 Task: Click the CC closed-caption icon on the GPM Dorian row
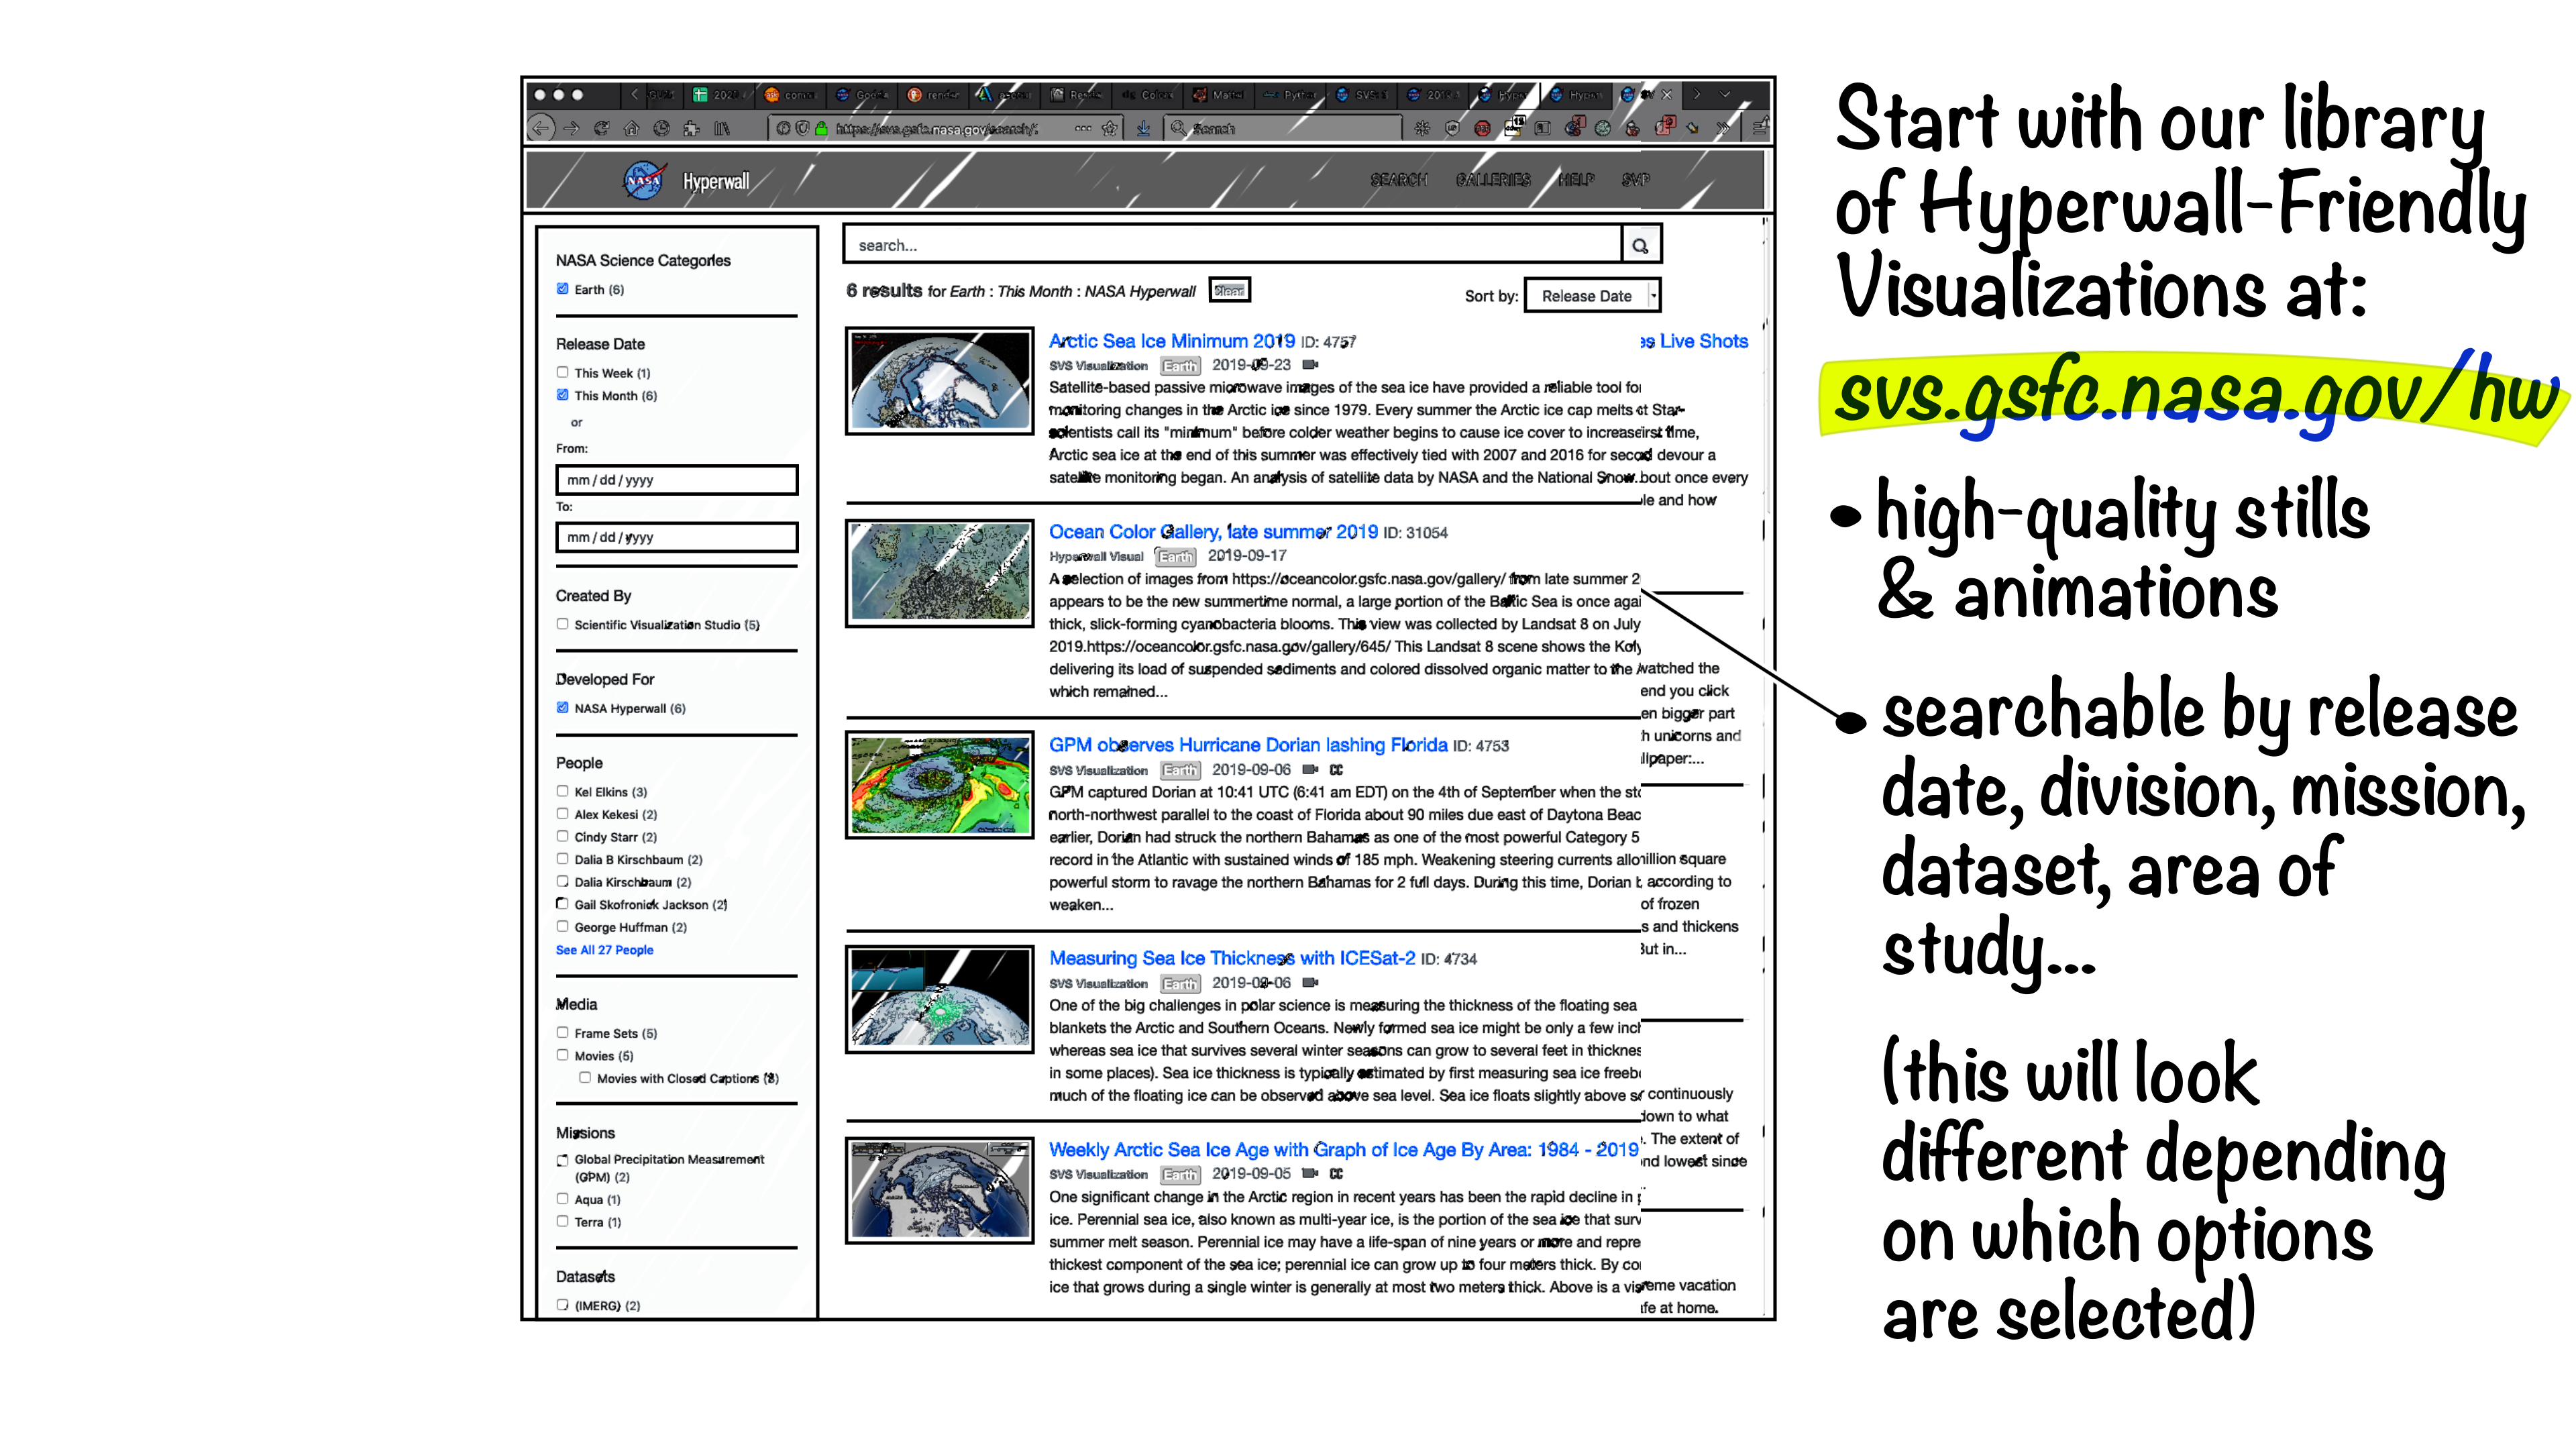click(x=1336, y=770)
